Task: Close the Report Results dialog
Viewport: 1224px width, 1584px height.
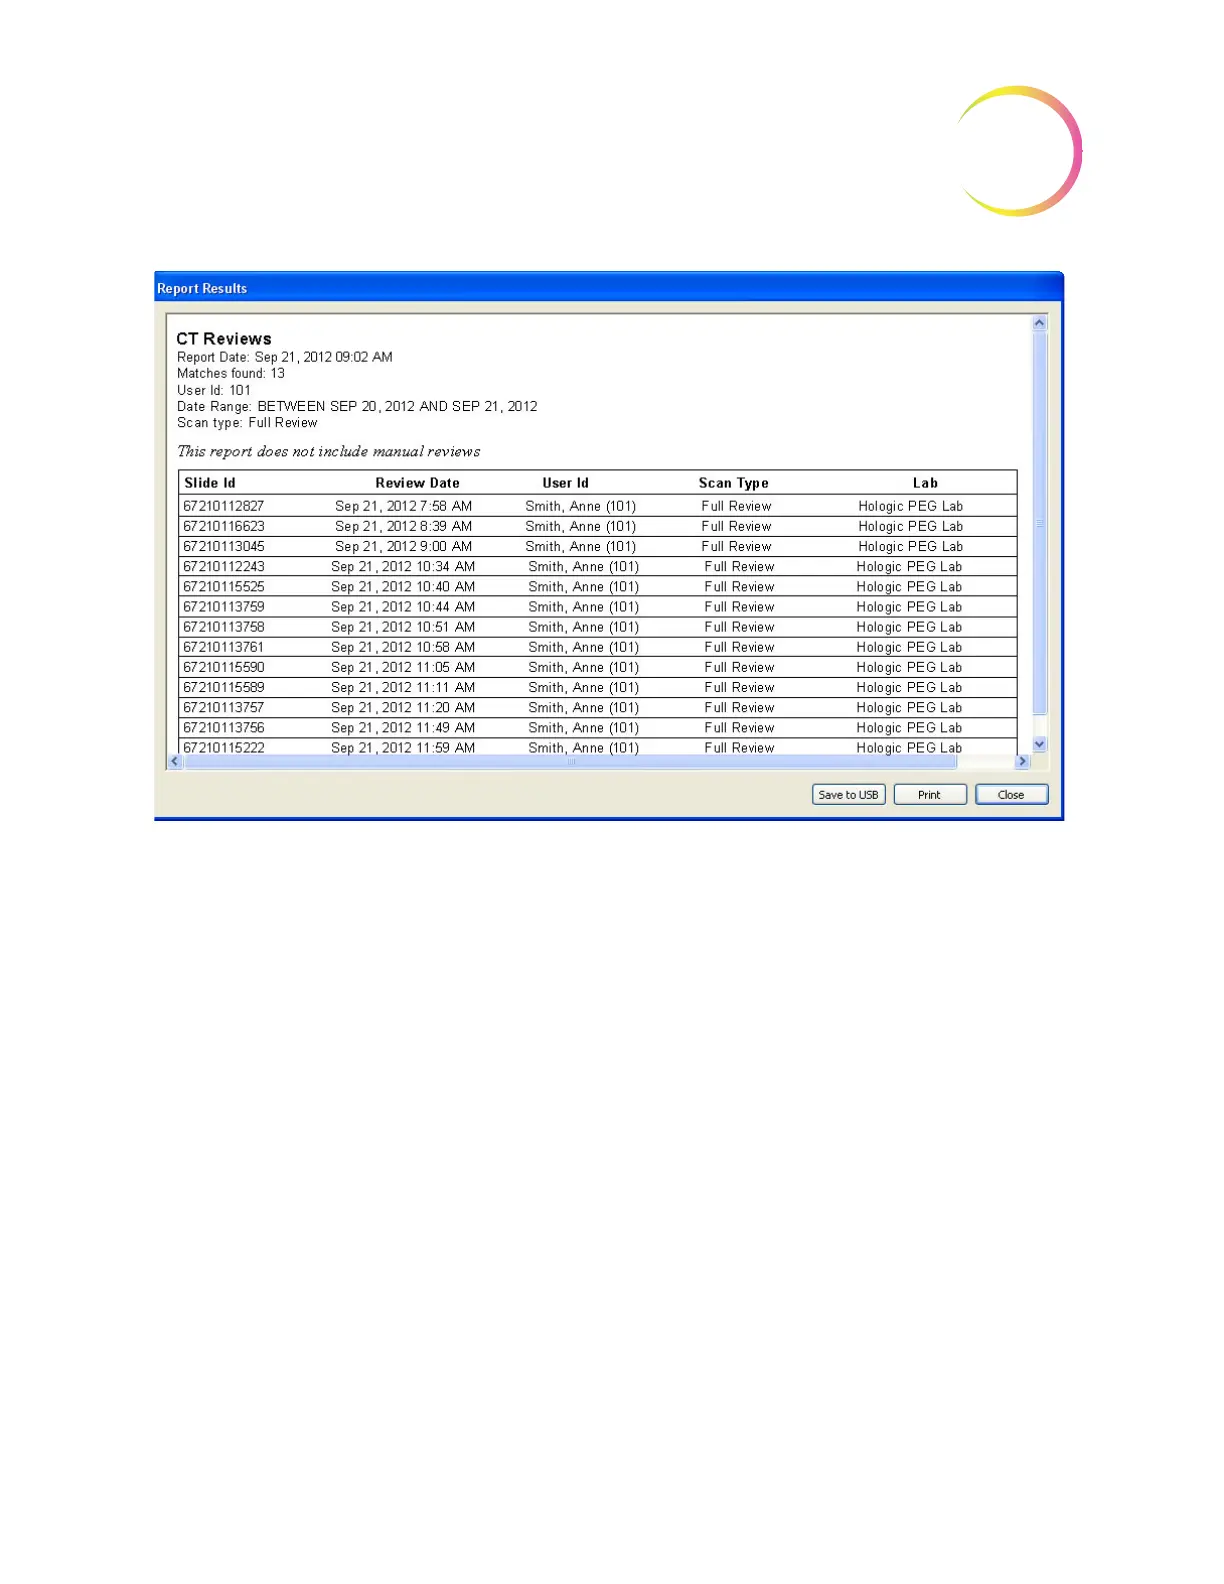Action: tap(1011, 795)
